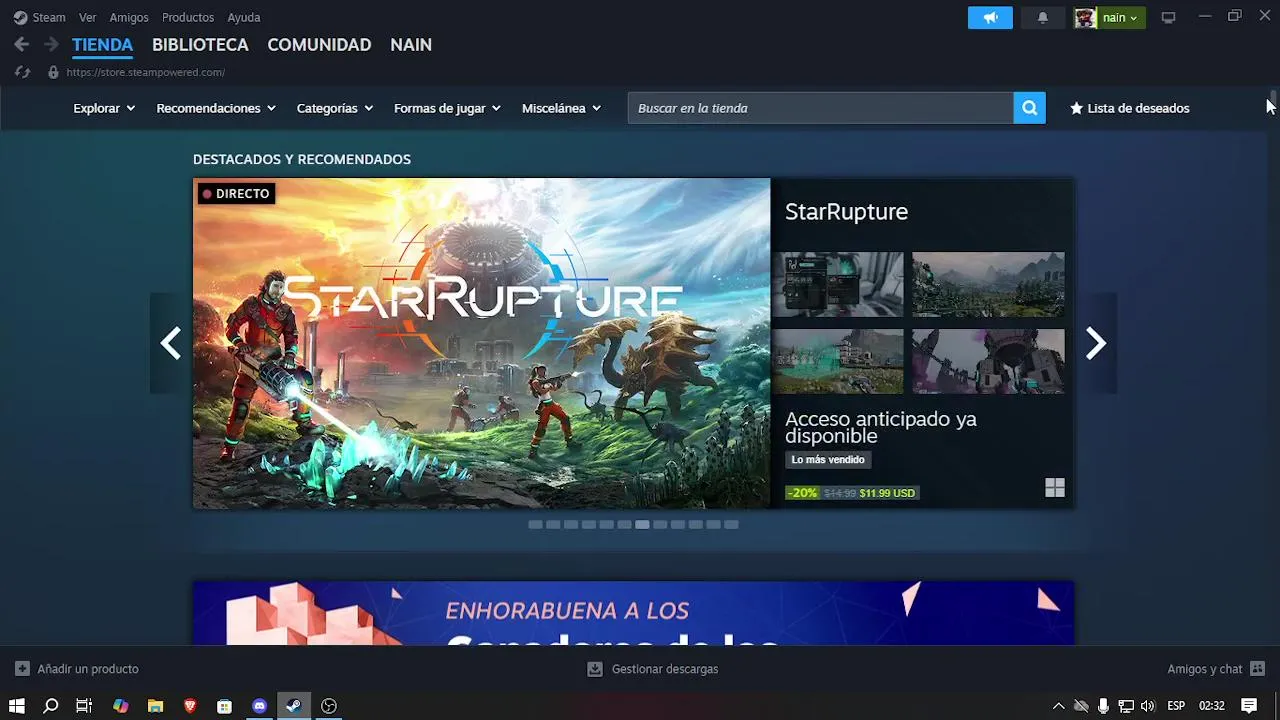Expand the Formas de jugar dropdown
This screenshot has height=720, width=1280.
point(447,108)
